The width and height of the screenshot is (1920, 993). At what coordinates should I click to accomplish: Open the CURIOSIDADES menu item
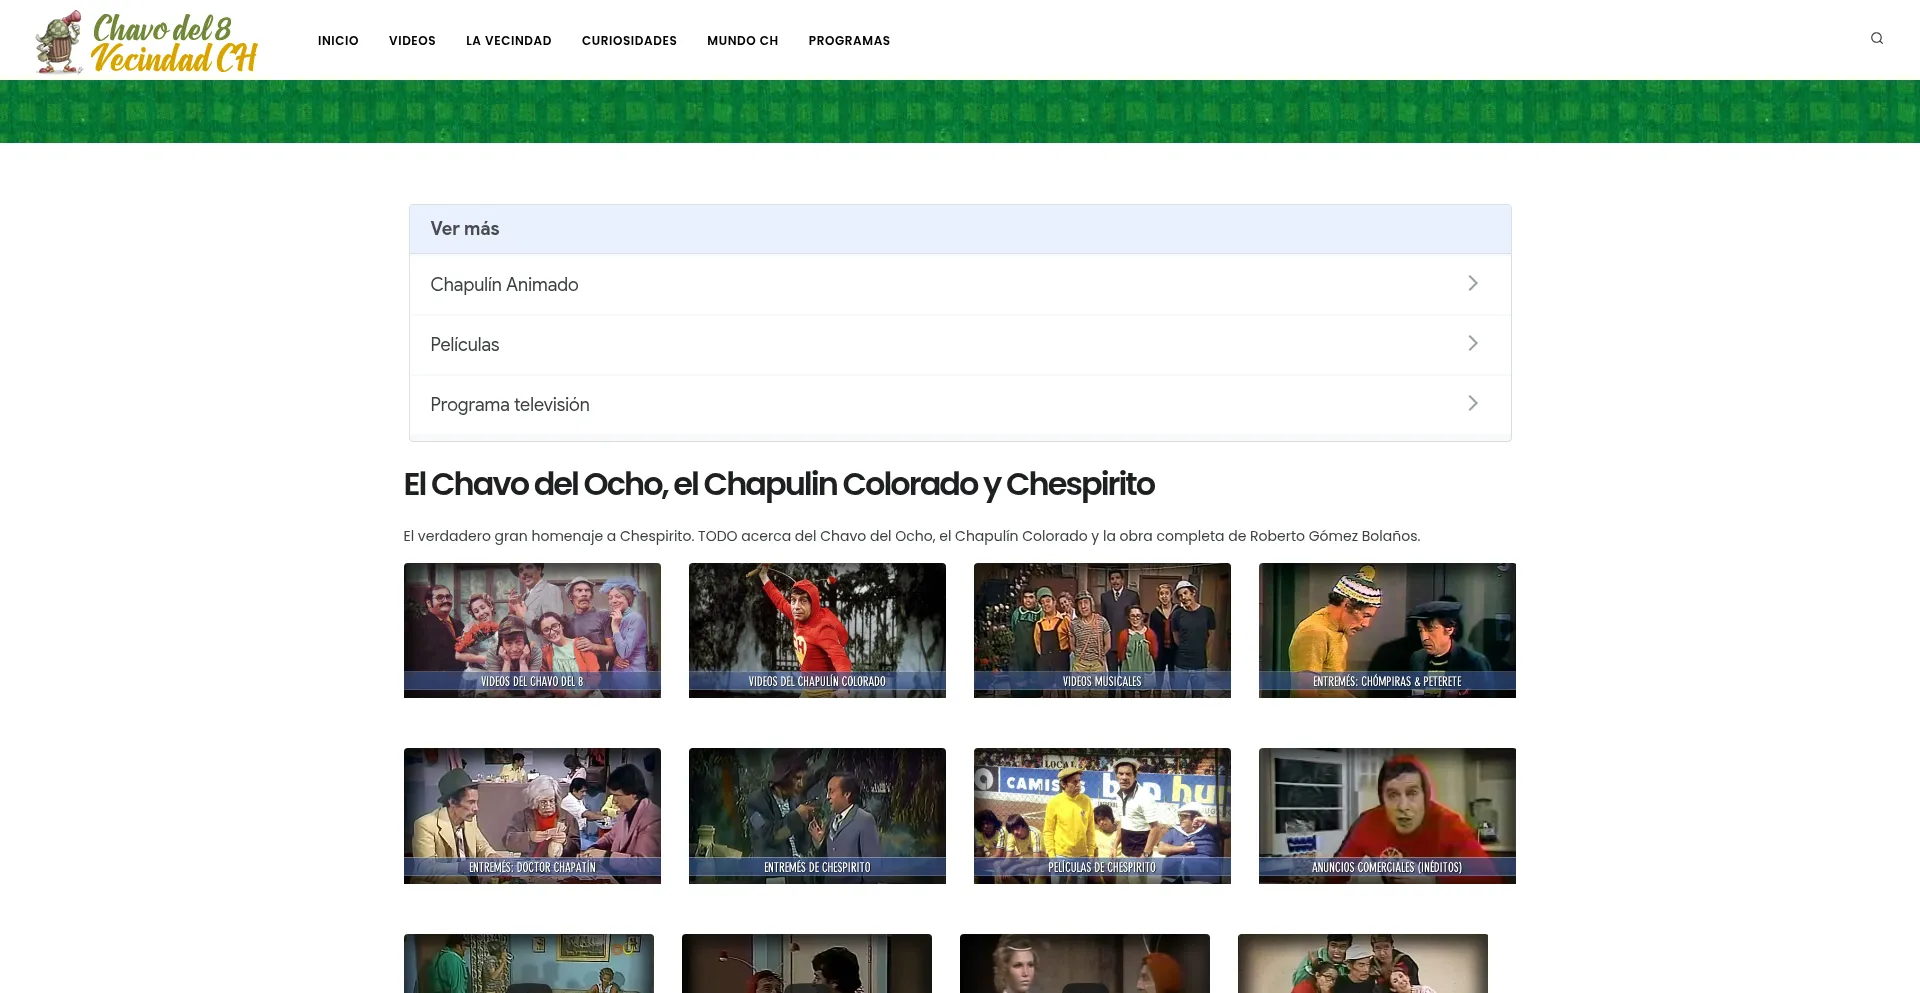click(x=629, y=41)
